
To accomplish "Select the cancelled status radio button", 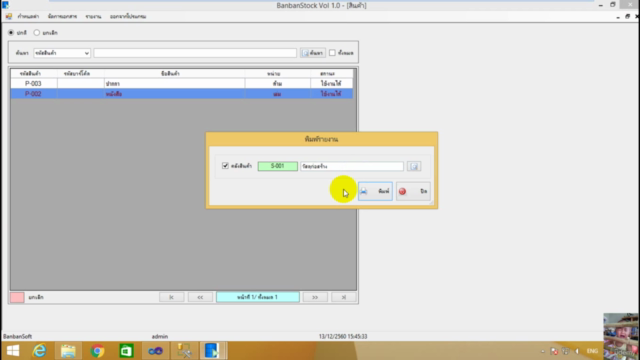I will 37,33.
